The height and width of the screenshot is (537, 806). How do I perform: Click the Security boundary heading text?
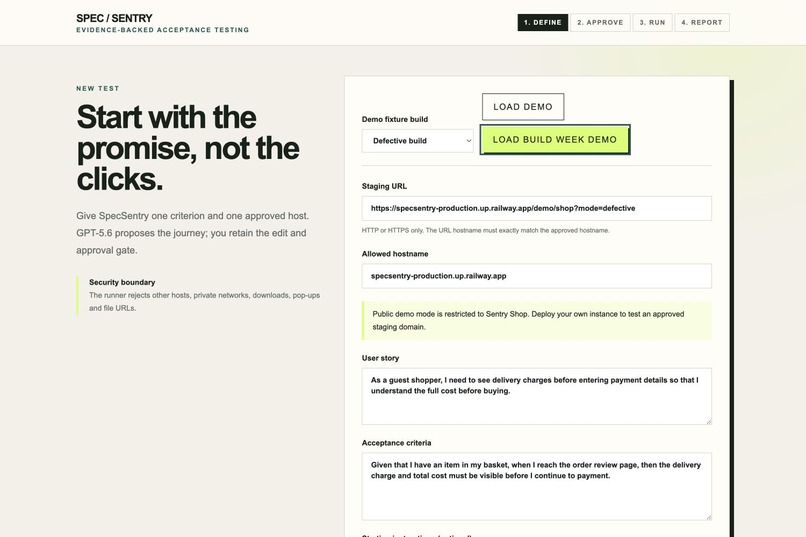pos(122,282)
